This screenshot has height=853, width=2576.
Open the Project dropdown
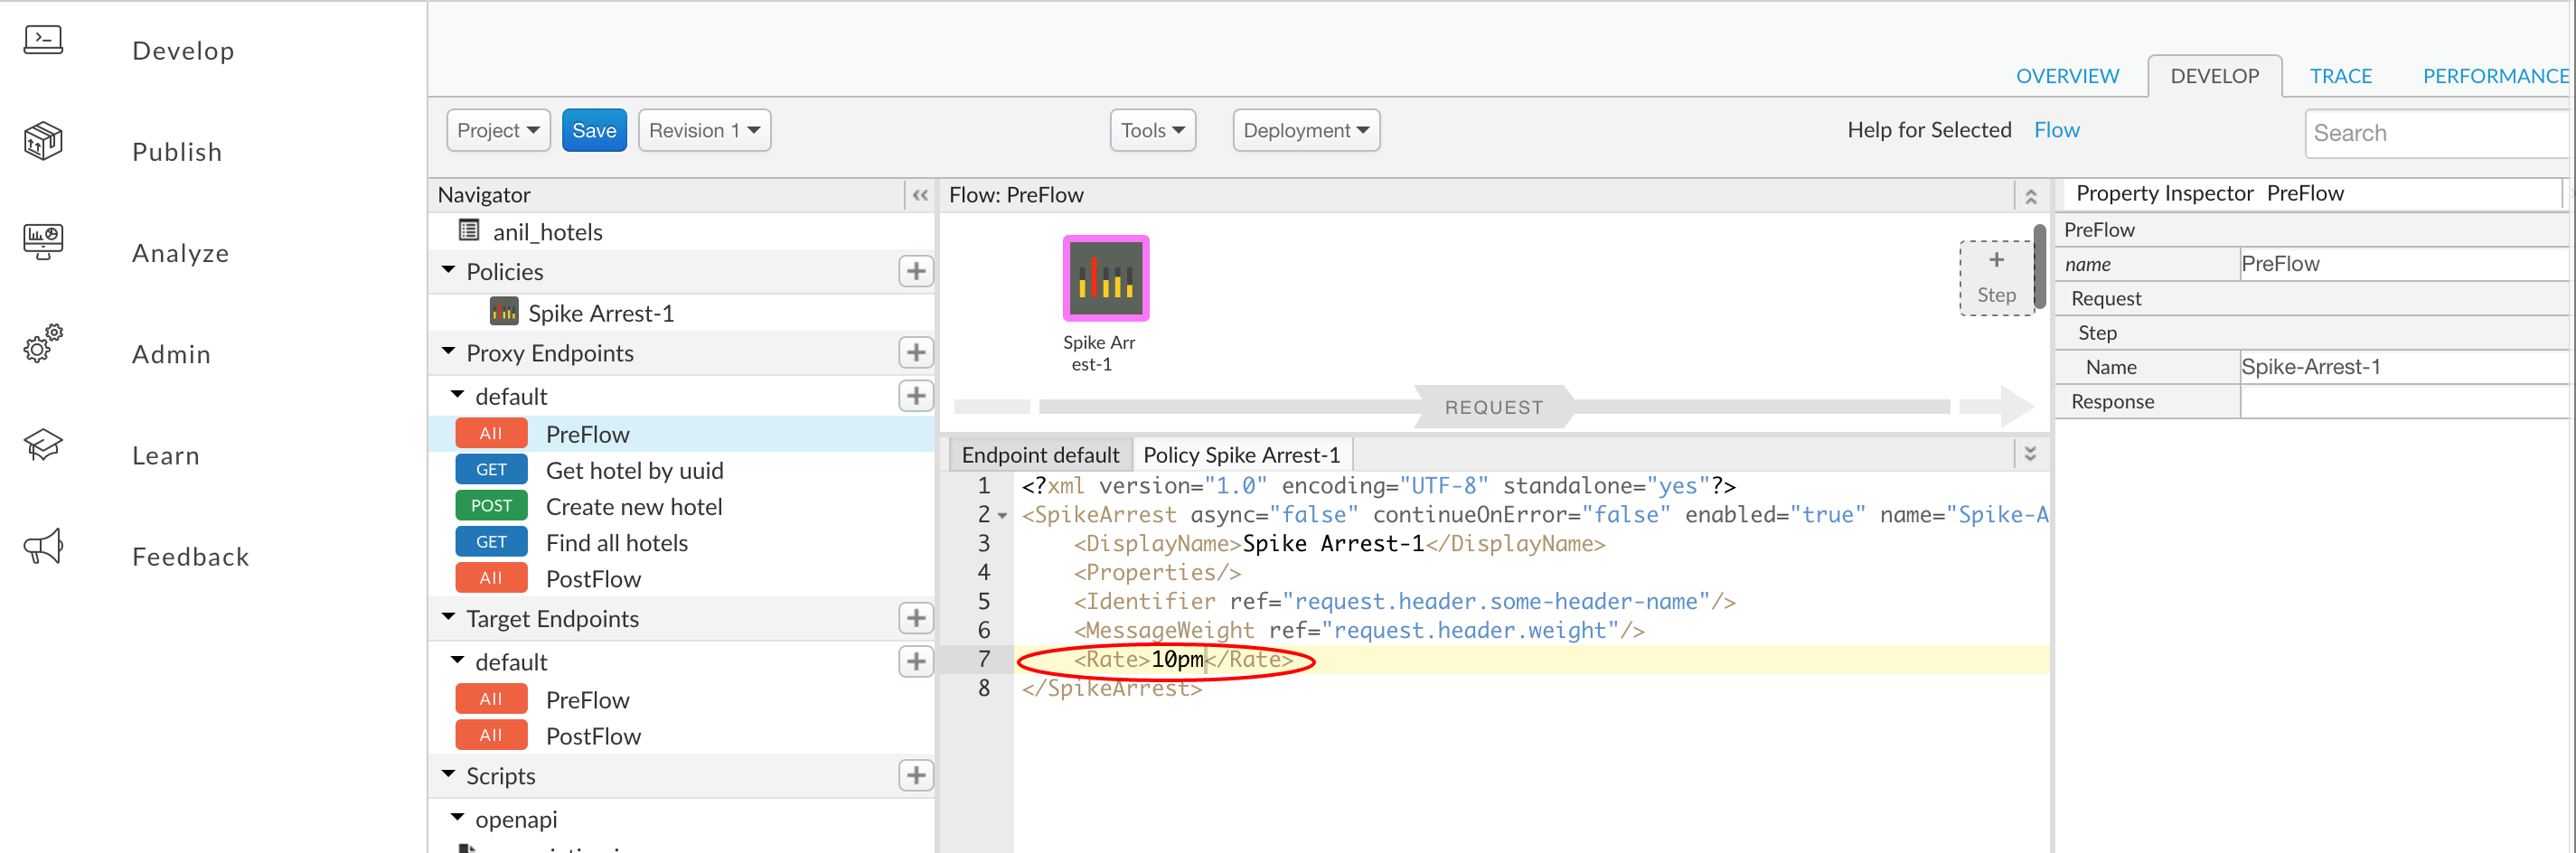(498, 131)
